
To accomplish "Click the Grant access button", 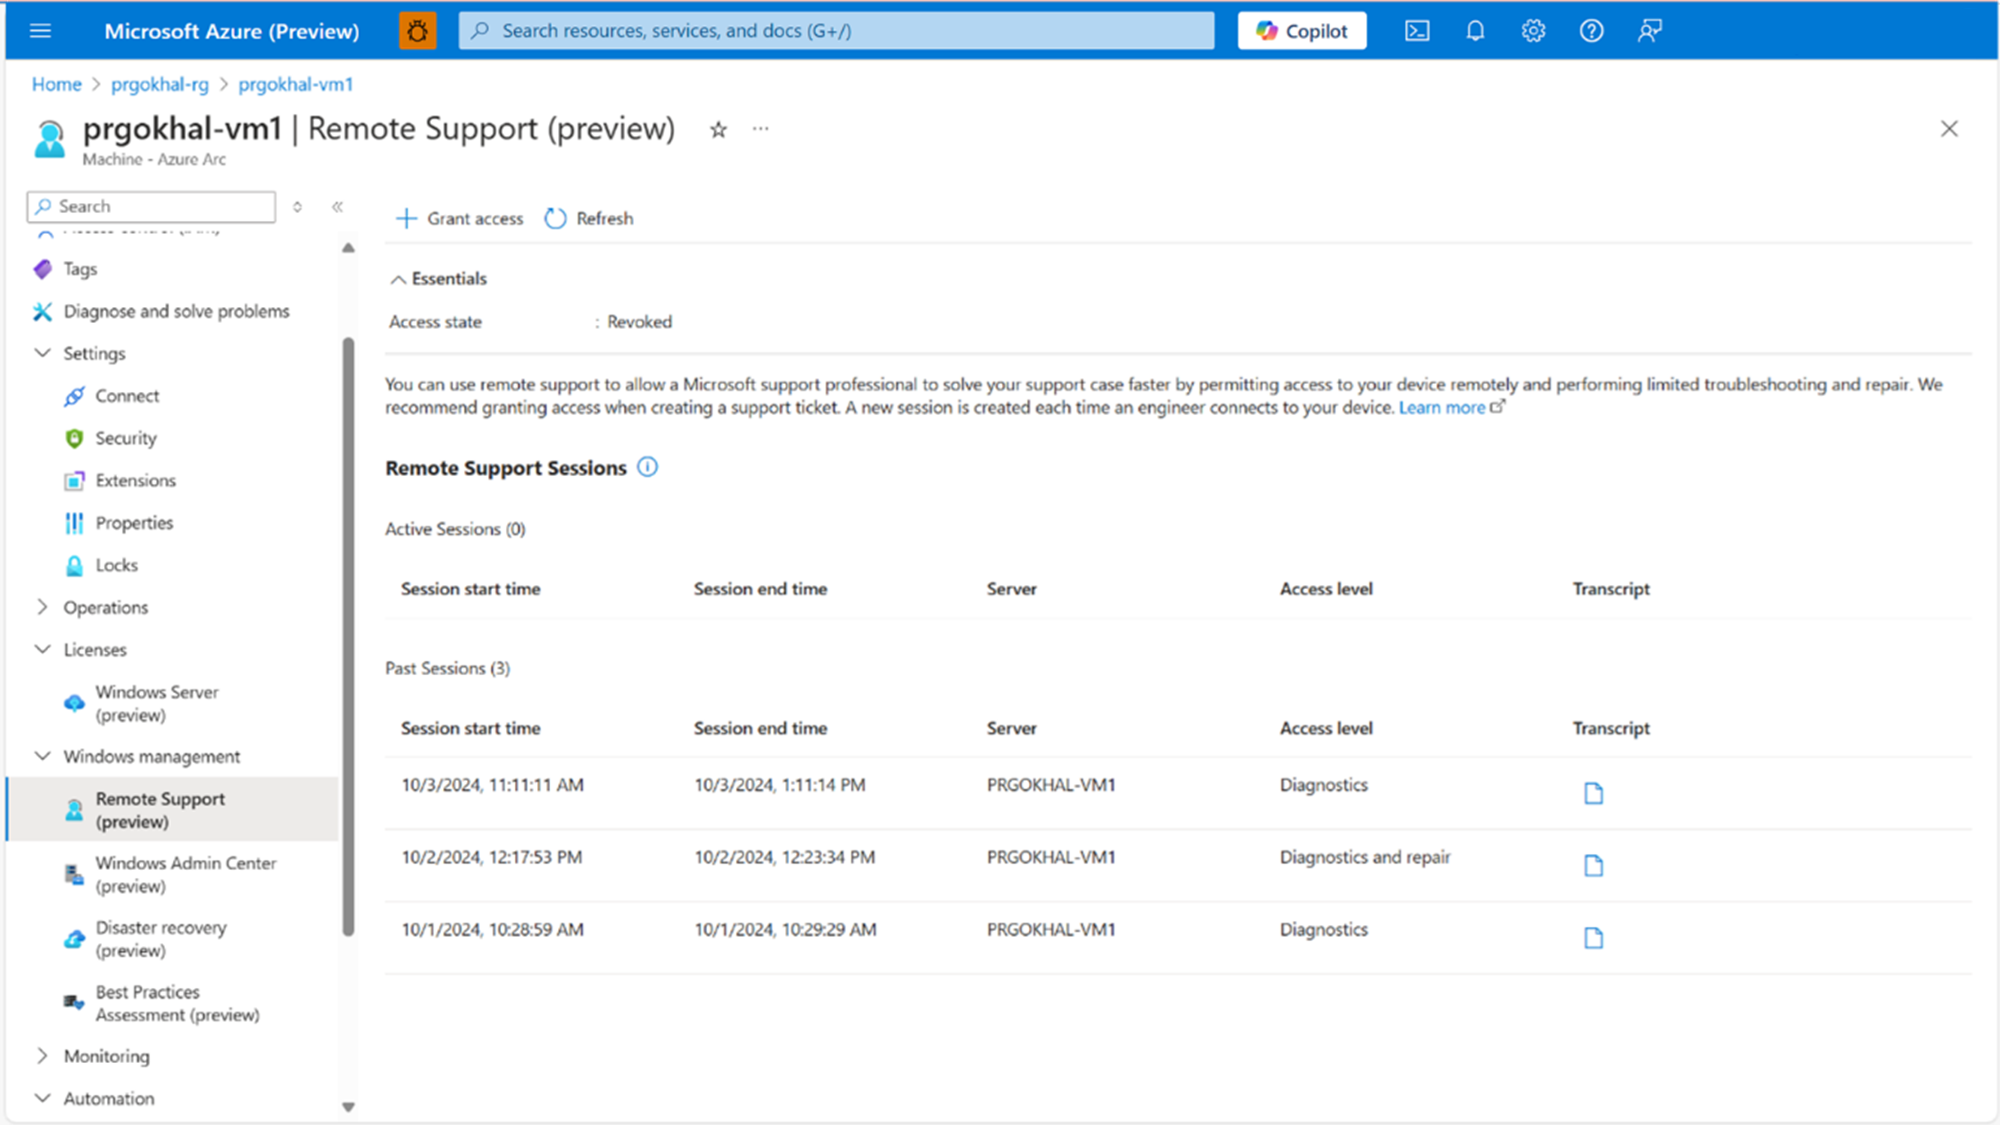I will click(x=460, y=218).
